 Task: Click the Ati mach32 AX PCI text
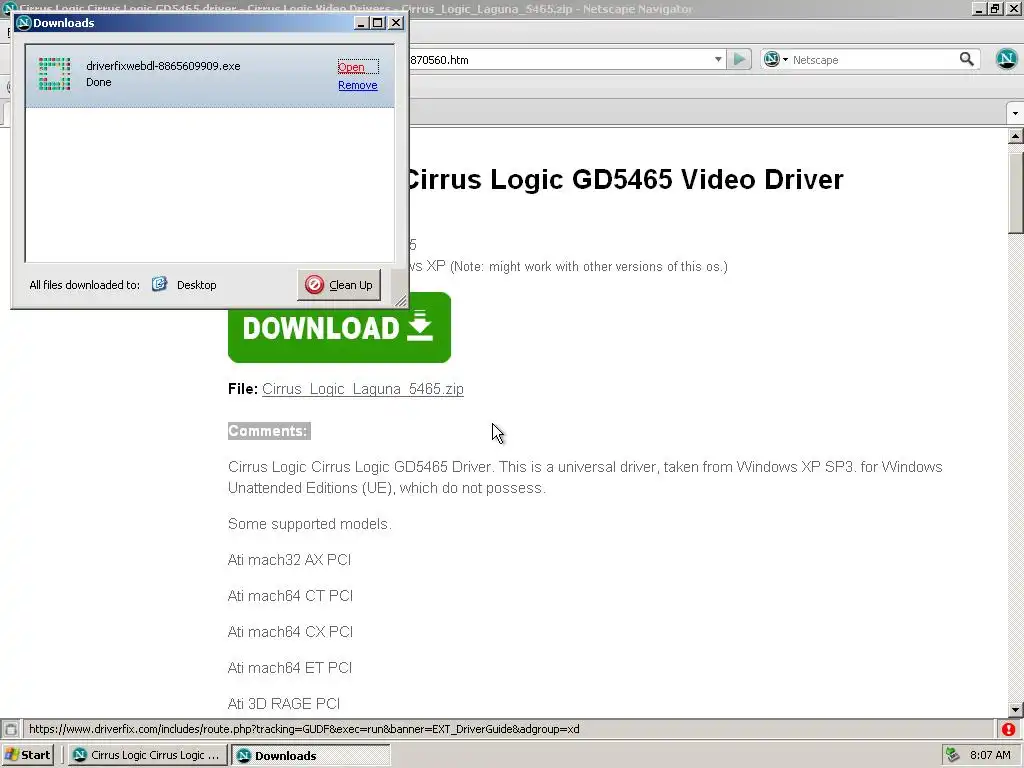click(289, 560)
